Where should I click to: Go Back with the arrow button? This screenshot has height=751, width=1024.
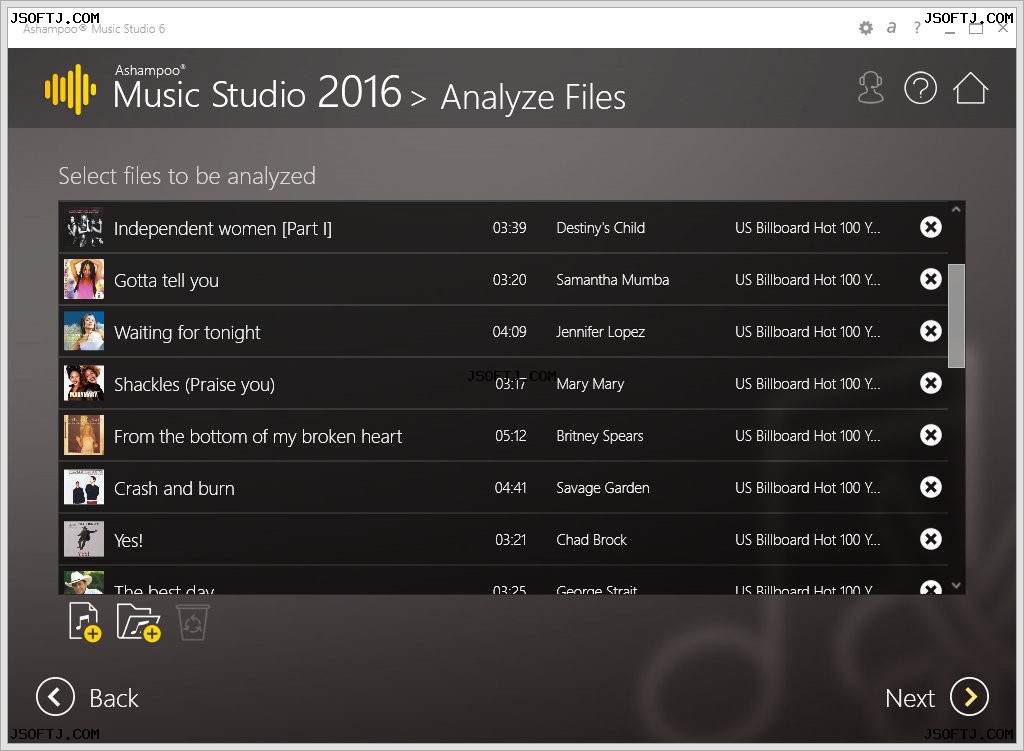pos(56,697)
